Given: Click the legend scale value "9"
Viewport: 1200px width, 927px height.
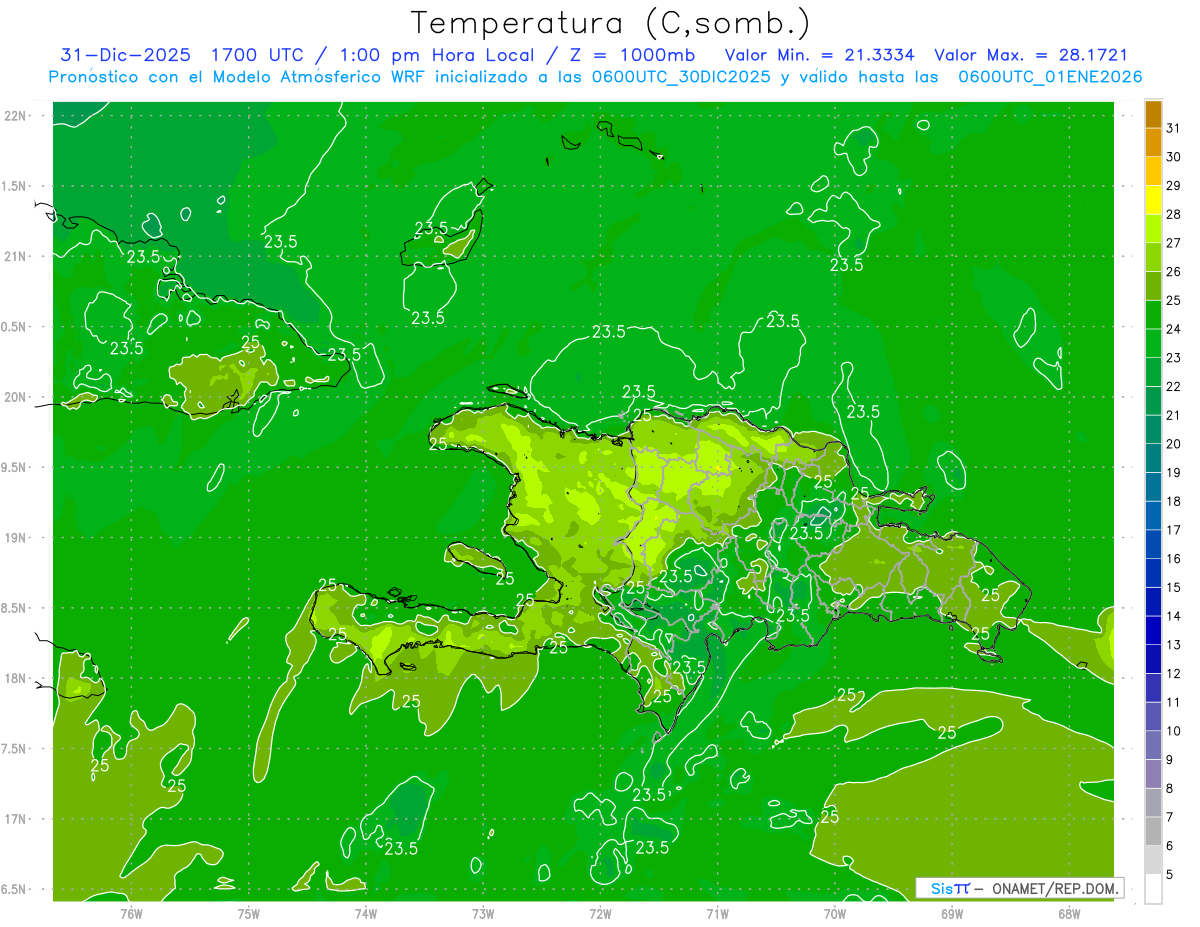Looking at the screenshot, I should click(x=1170, y=760).
